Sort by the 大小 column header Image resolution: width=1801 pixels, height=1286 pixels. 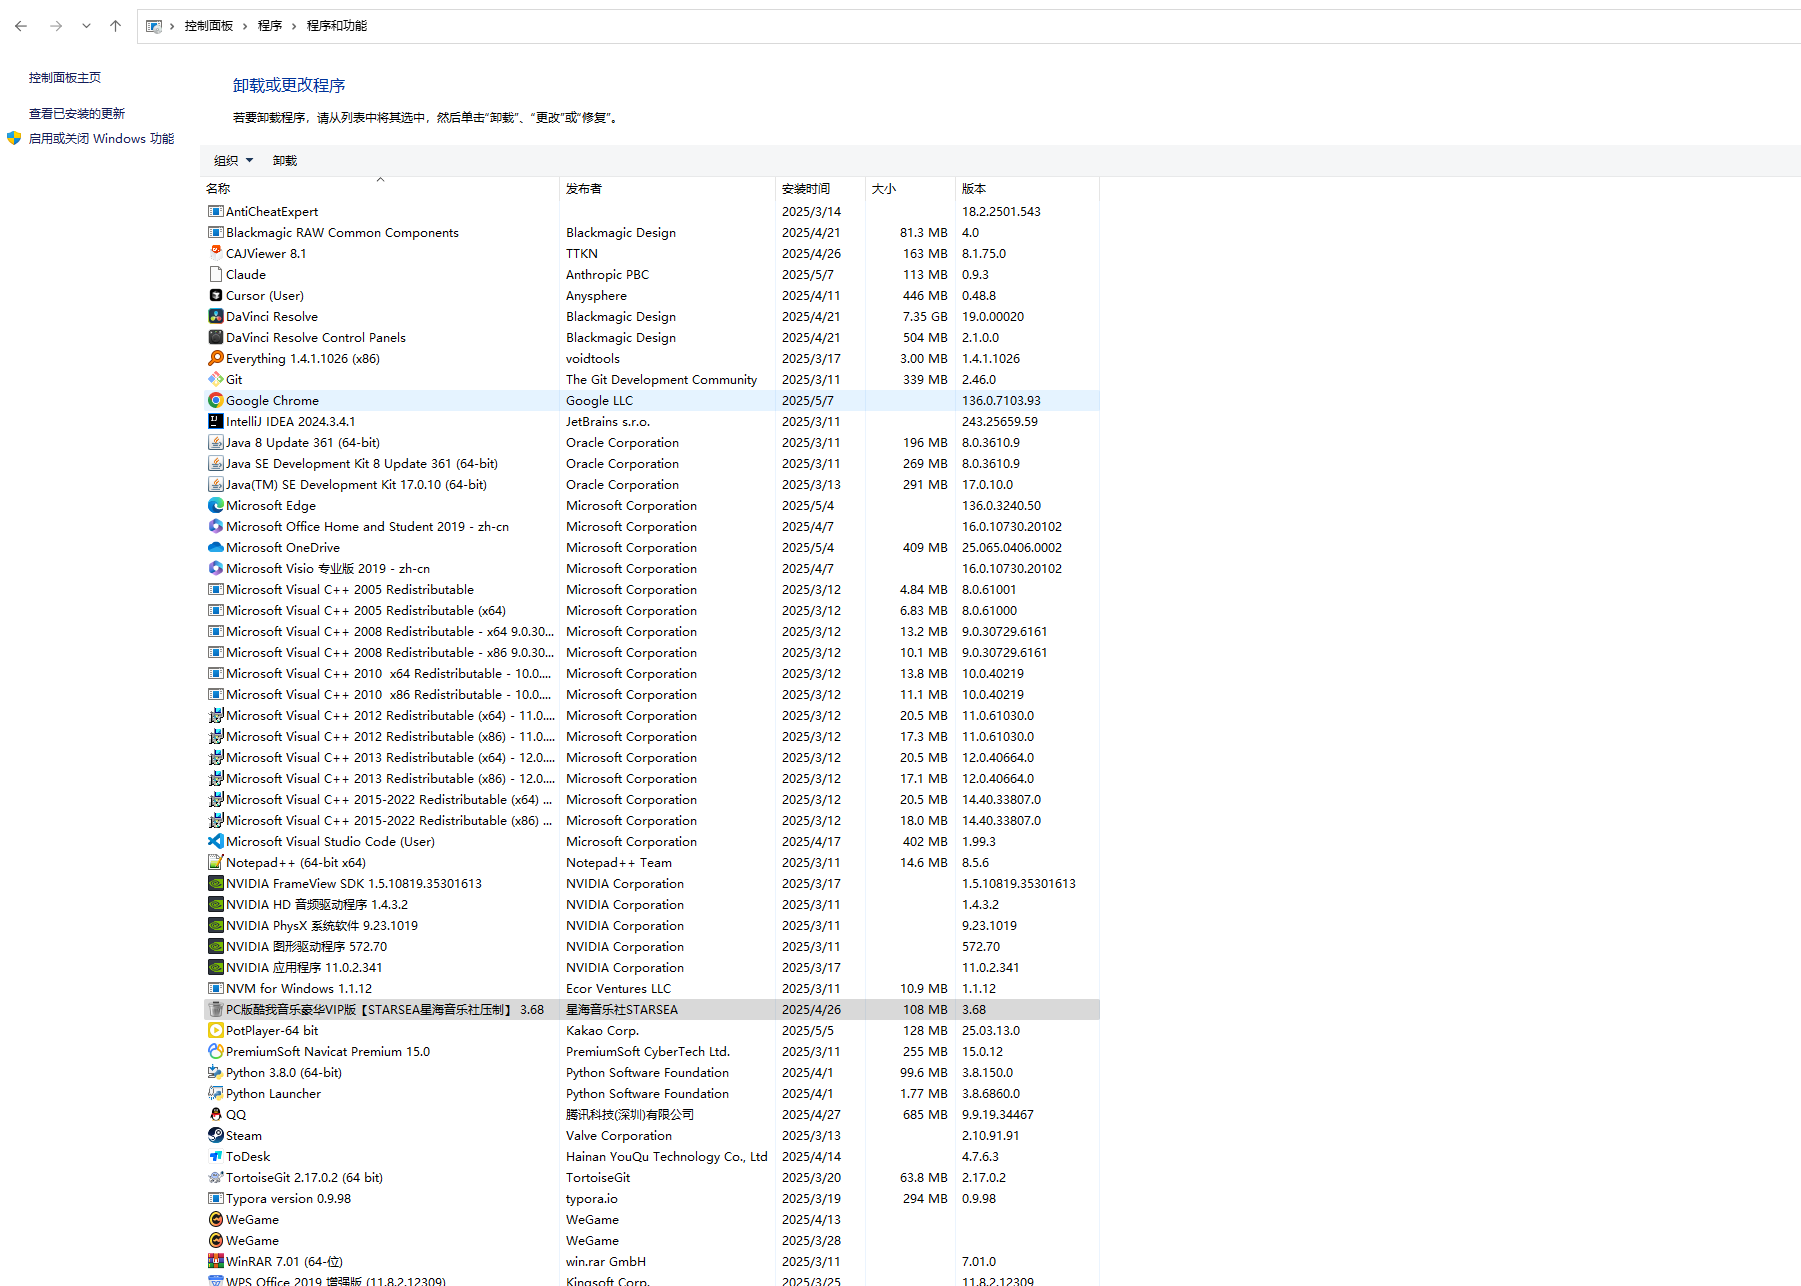[x=911, y=188]
